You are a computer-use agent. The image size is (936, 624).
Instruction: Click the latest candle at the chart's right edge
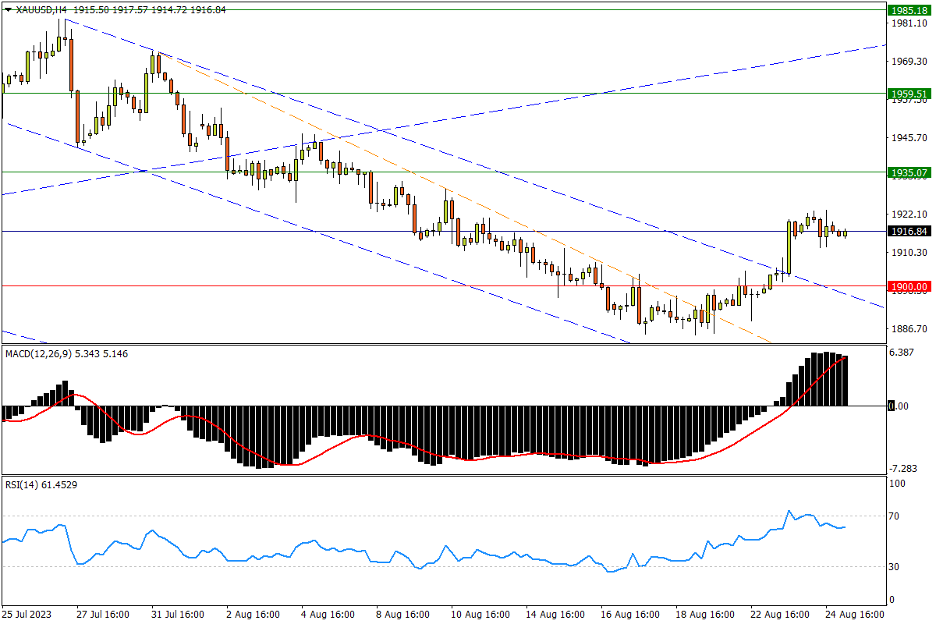coord(845,233)
